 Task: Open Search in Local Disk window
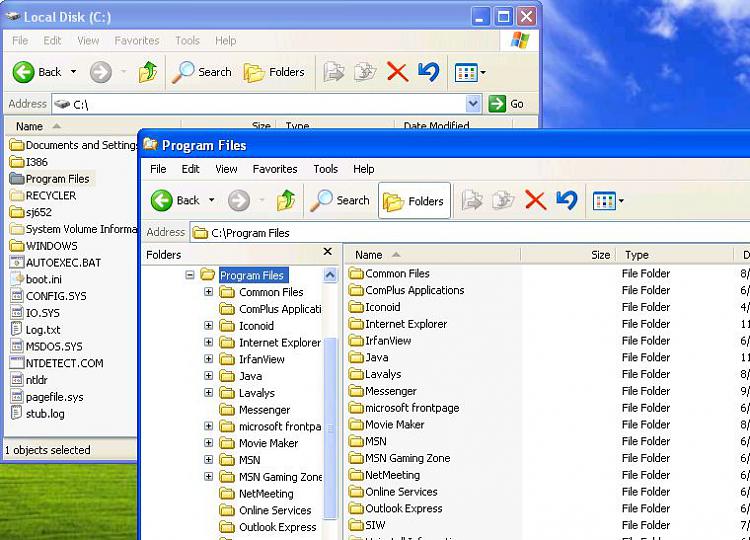[x=201, y=72]
